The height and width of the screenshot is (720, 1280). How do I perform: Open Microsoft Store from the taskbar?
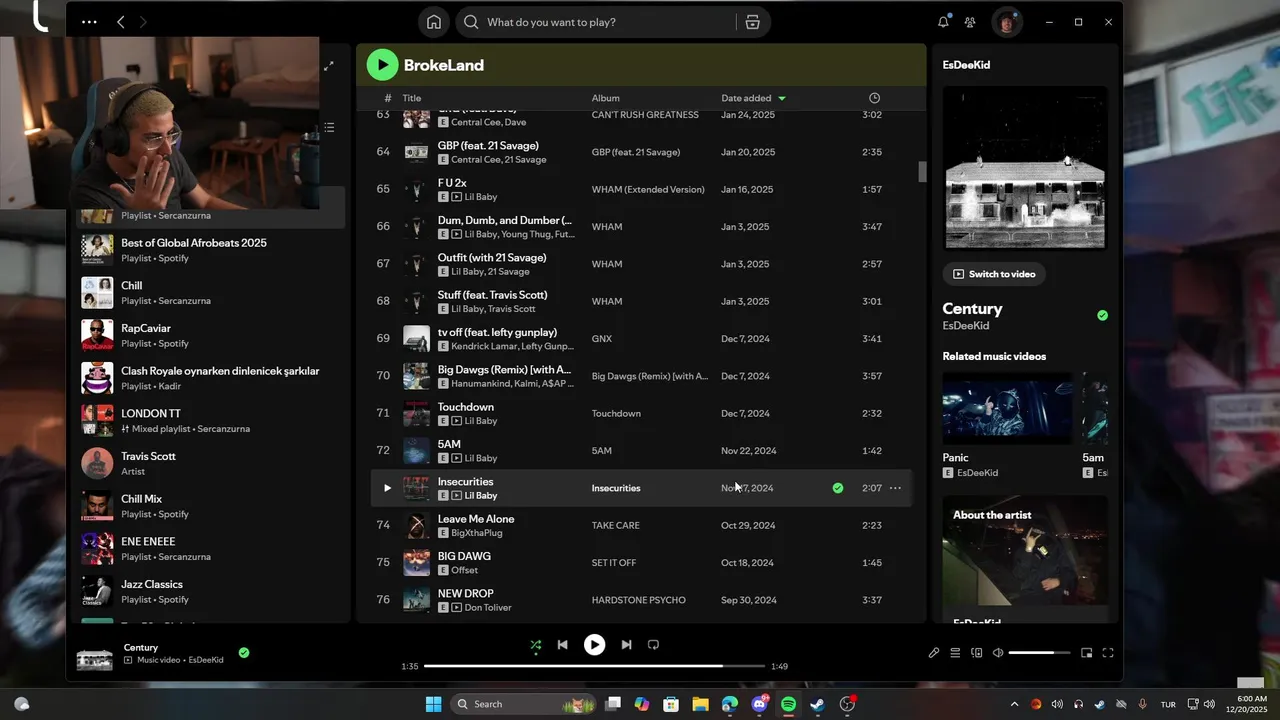click(671, 704)
